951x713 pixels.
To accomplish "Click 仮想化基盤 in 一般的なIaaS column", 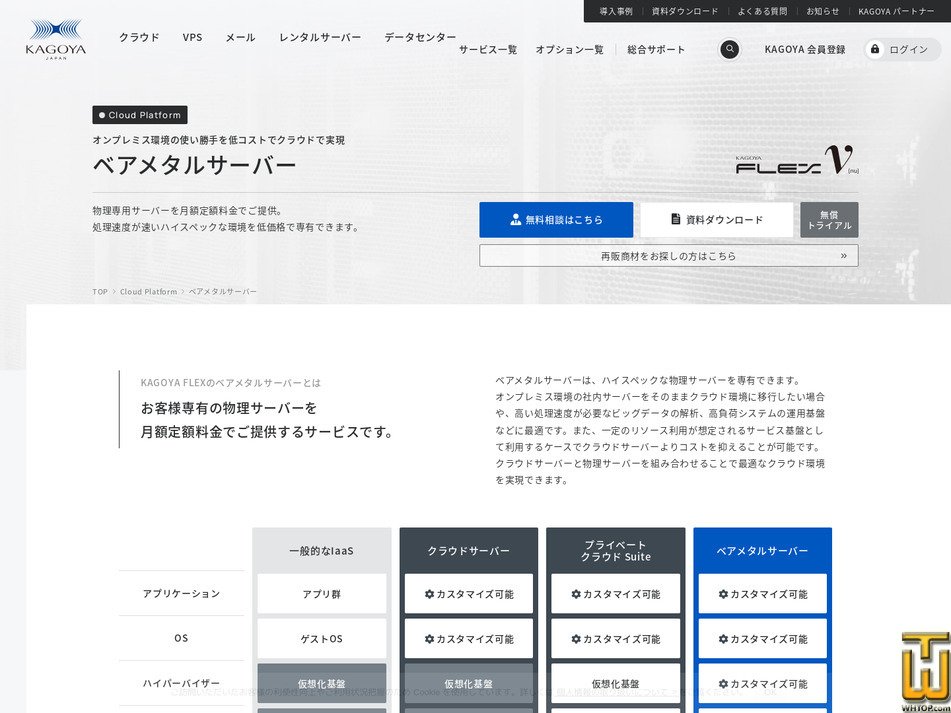I will [321, 683].
